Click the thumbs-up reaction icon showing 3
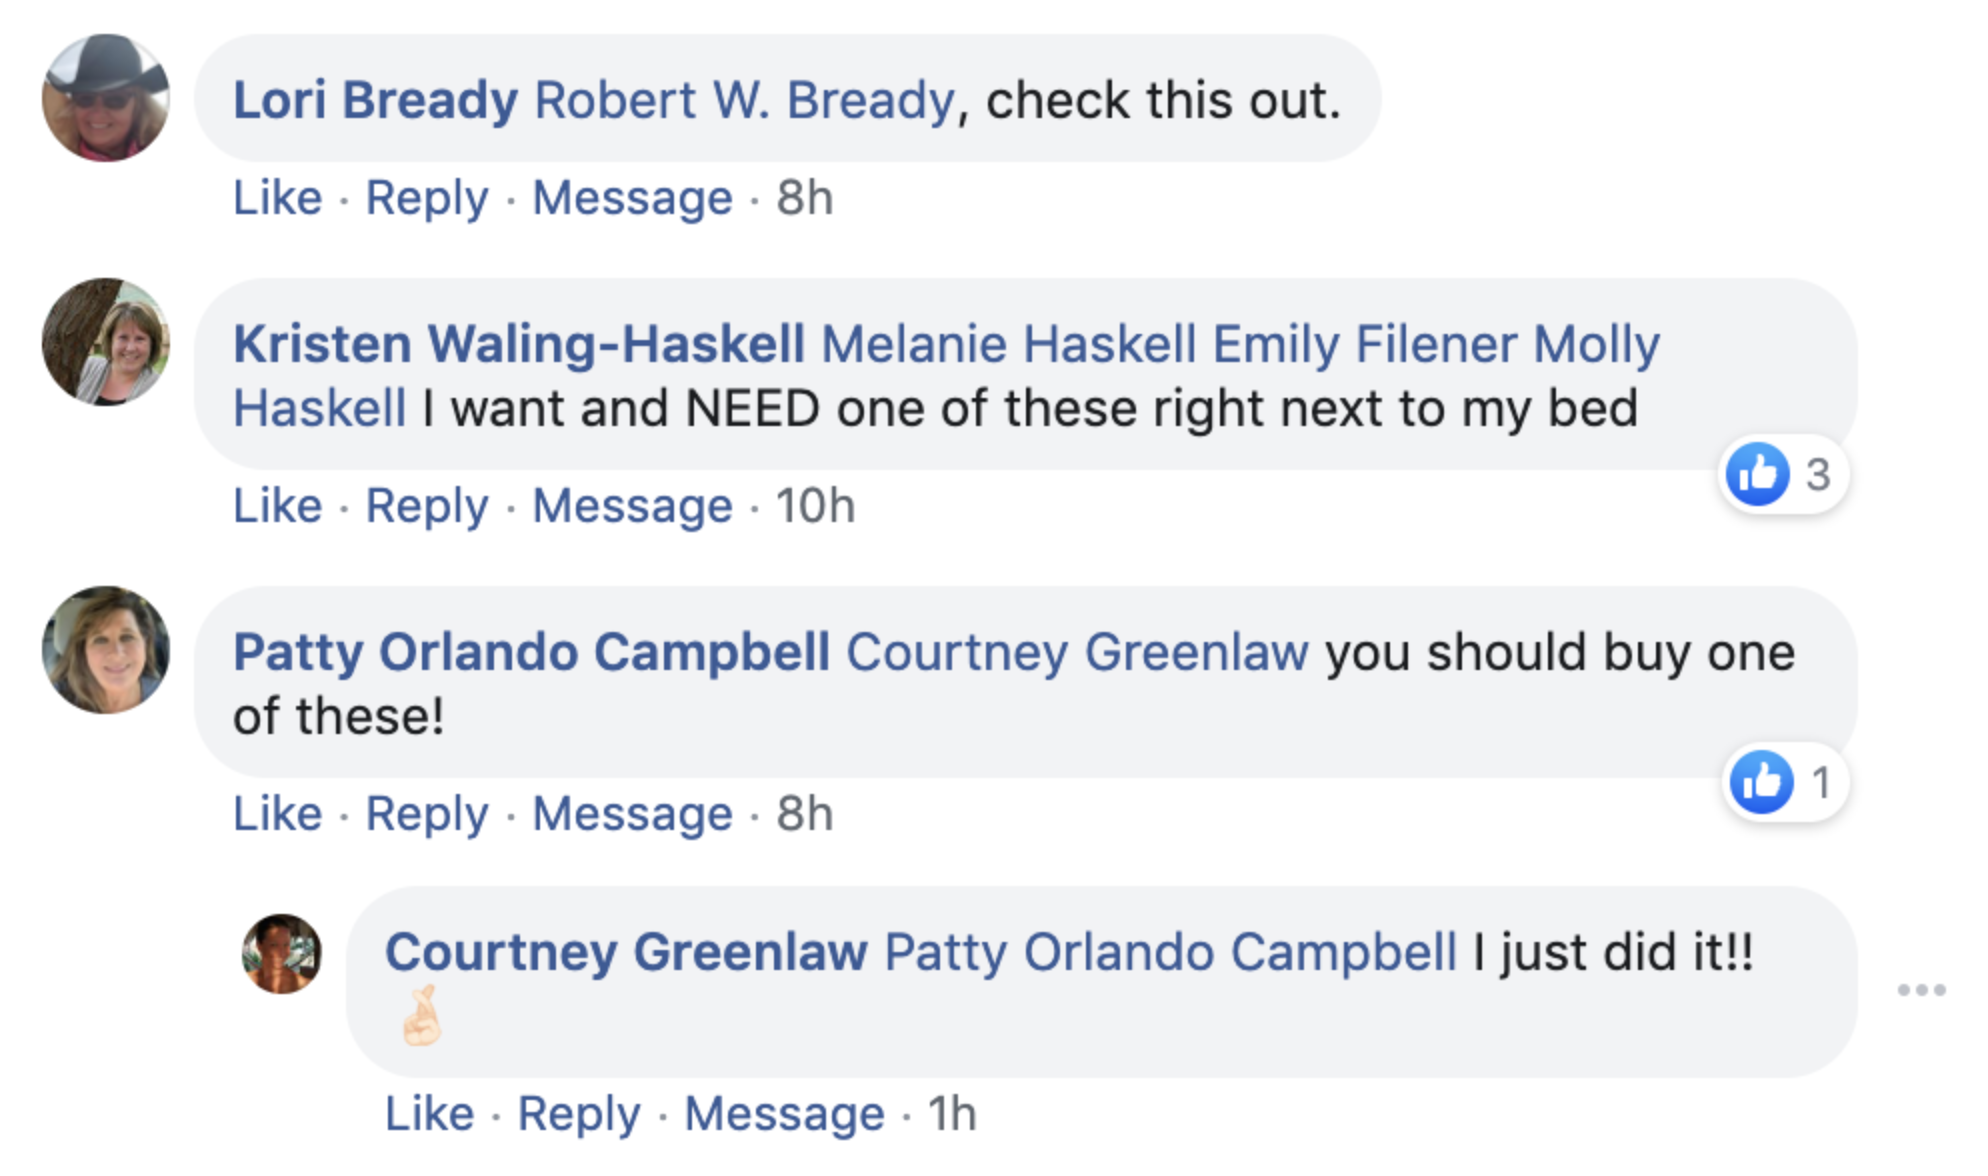This screenshot has height=1176, width=1988. (1757, 474)
